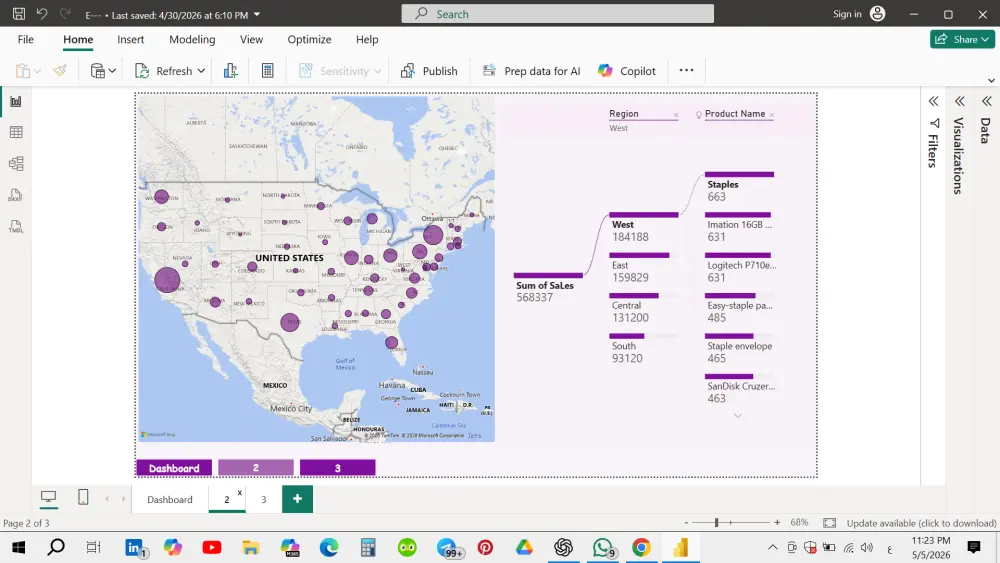
Task: Click the Refresh button
Action: click(x=163, y=71)
